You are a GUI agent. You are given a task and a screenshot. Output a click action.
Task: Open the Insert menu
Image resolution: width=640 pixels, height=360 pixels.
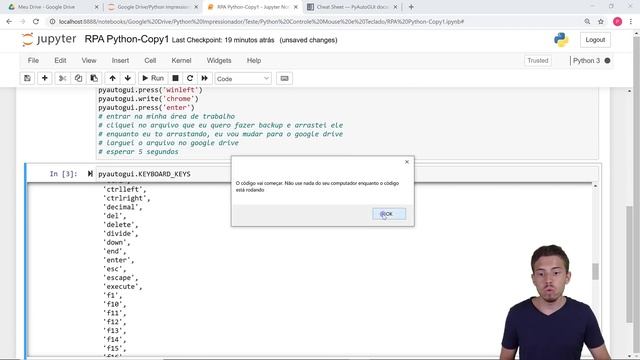pyautogui.click(x=120, y=60)
